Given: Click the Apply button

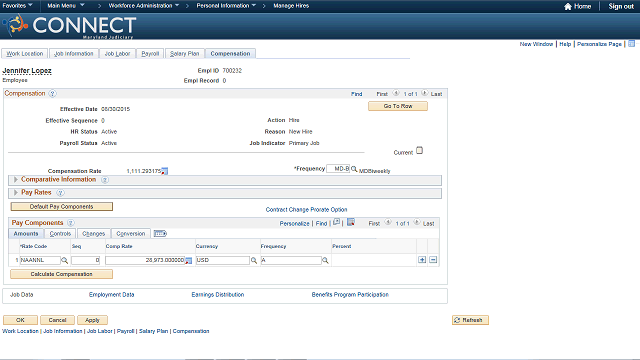Looking at the screenshot, I should pyautogui.click(x=92, y=320).
